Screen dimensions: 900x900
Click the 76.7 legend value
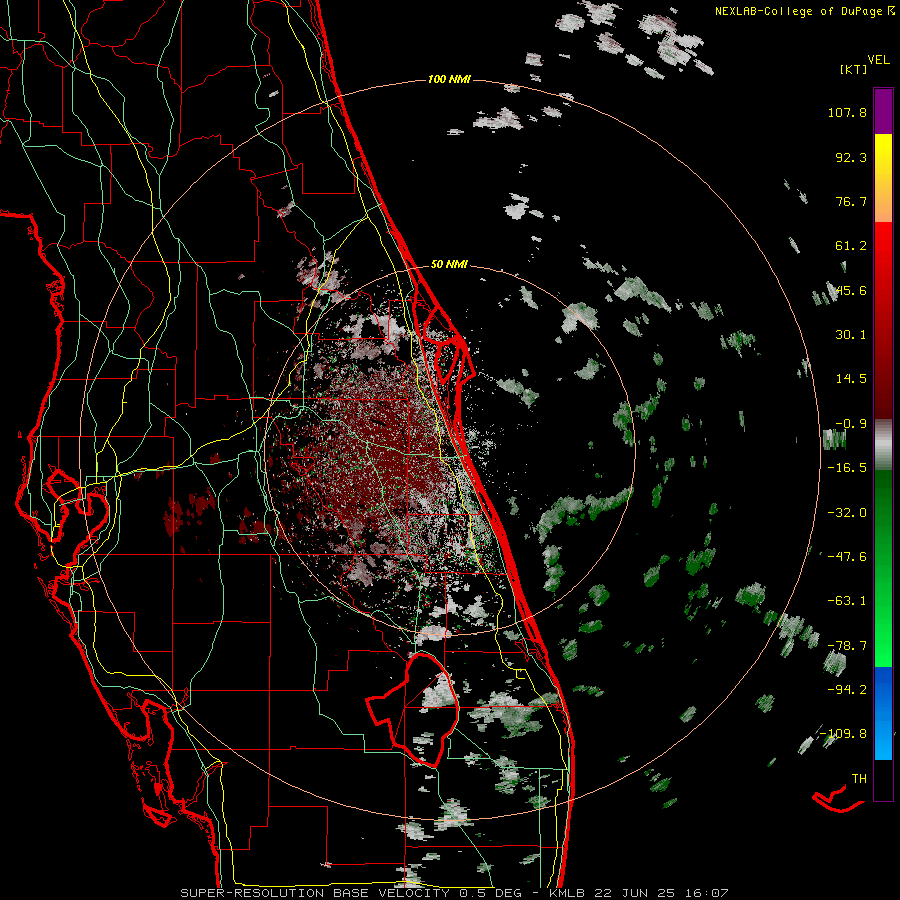point(851,201)
